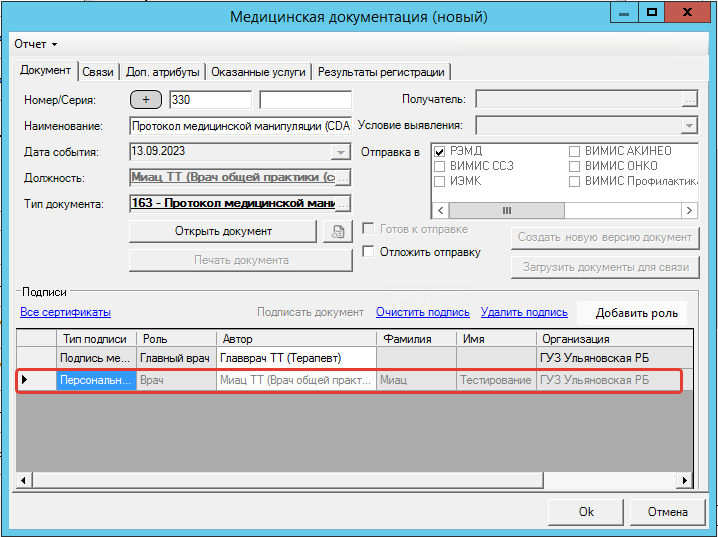Open the Все сертификаты link

pyautogui.click(x=65, y=312)
